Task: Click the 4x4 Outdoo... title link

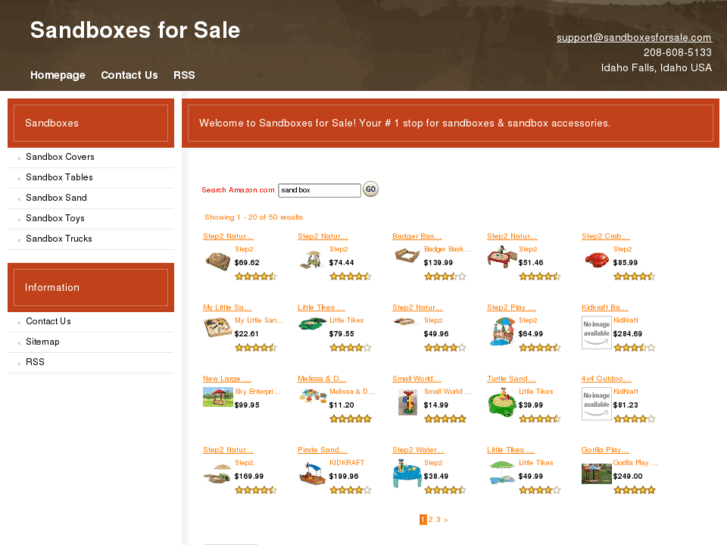Action: coord(606,378)
